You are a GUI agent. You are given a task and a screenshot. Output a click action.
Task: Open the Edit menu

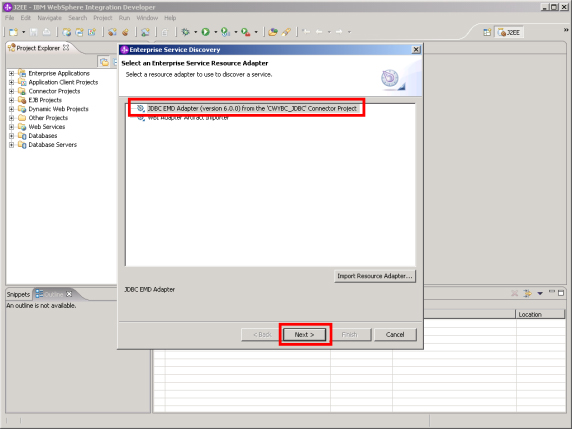26,18
